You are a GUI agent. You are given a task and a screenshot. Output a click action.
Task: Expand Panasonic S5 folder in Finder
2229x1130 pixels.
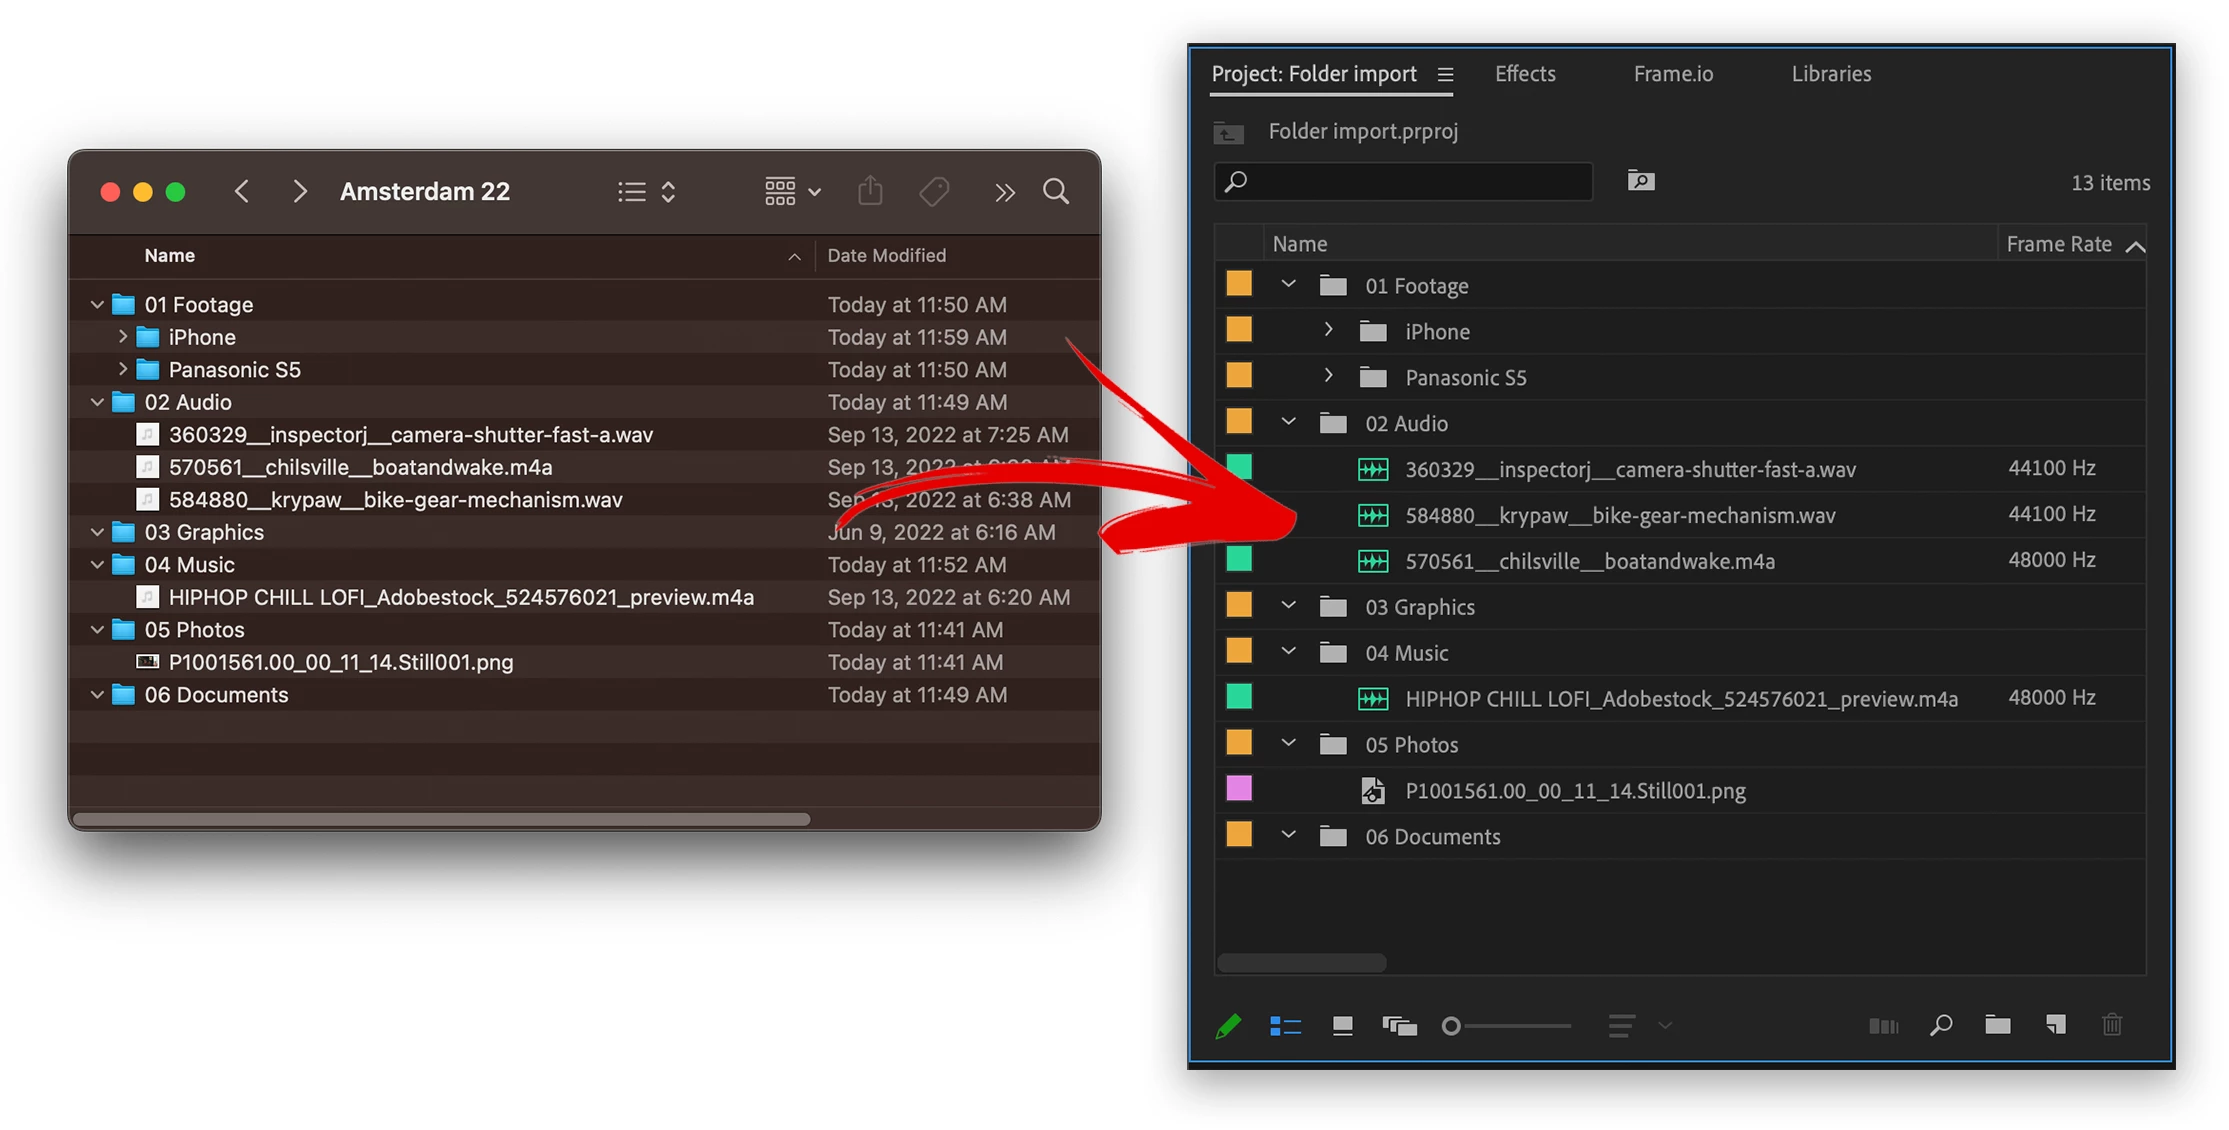[122, 369]
